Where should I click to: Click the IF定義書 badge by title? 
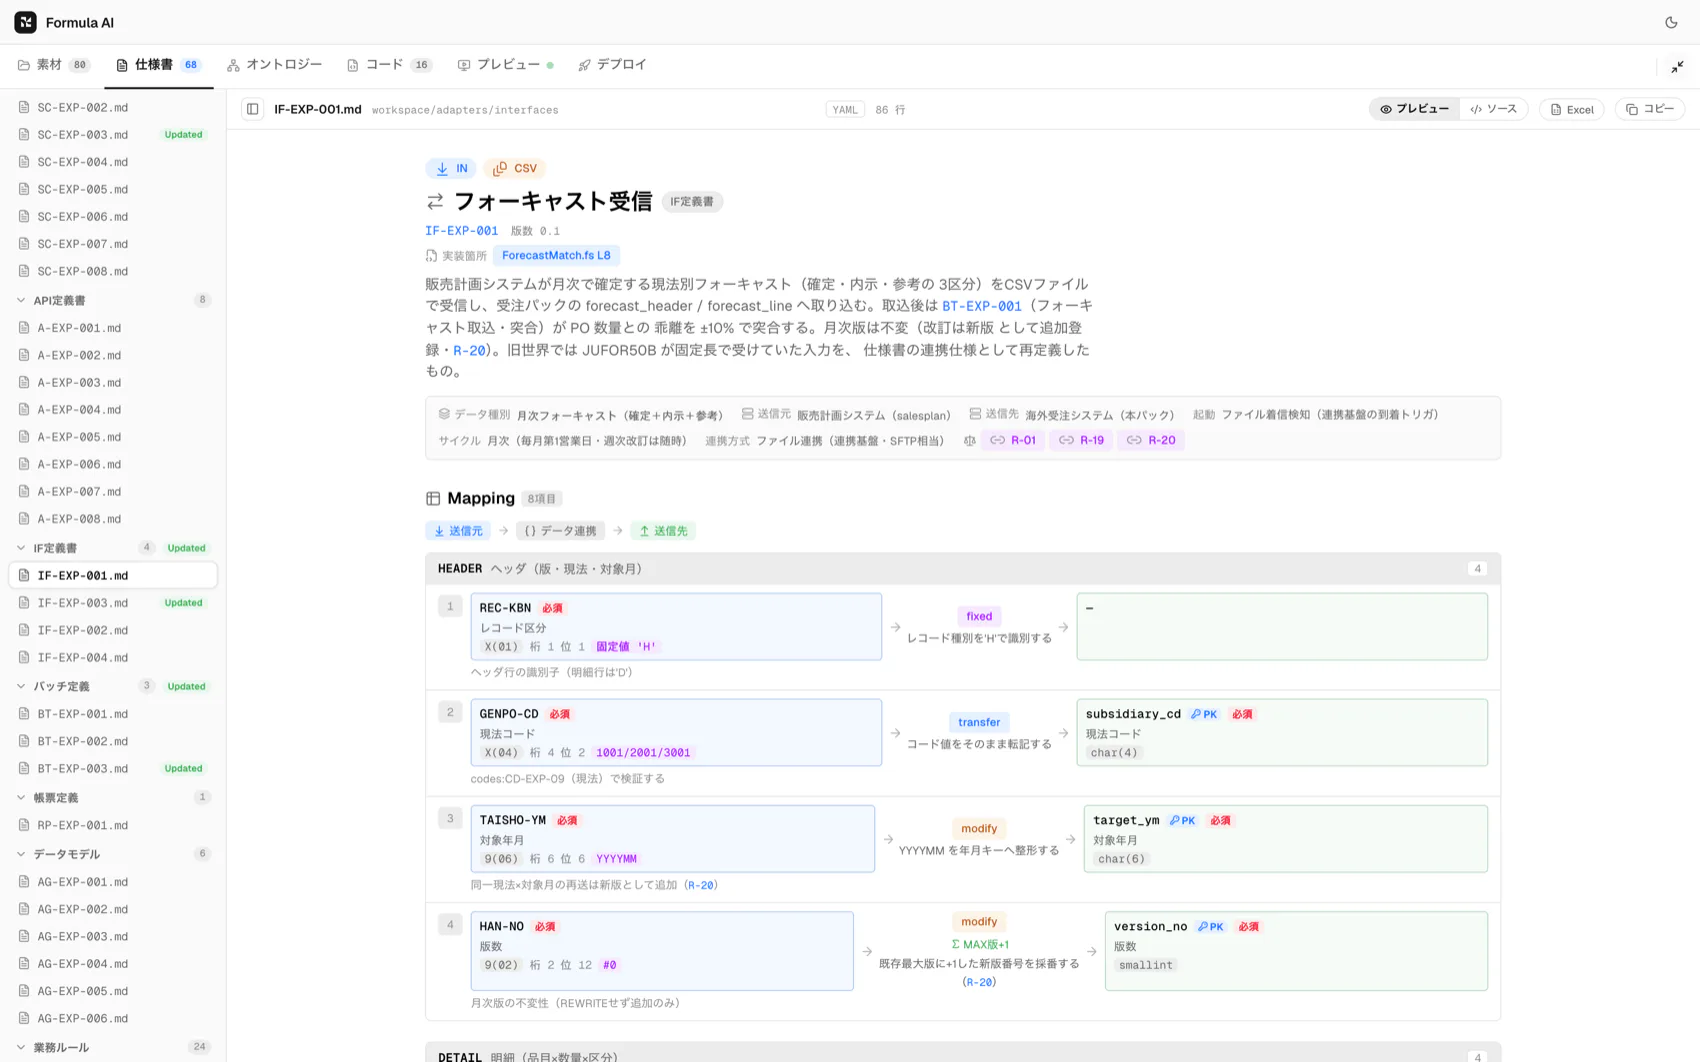tap(692, 202)
